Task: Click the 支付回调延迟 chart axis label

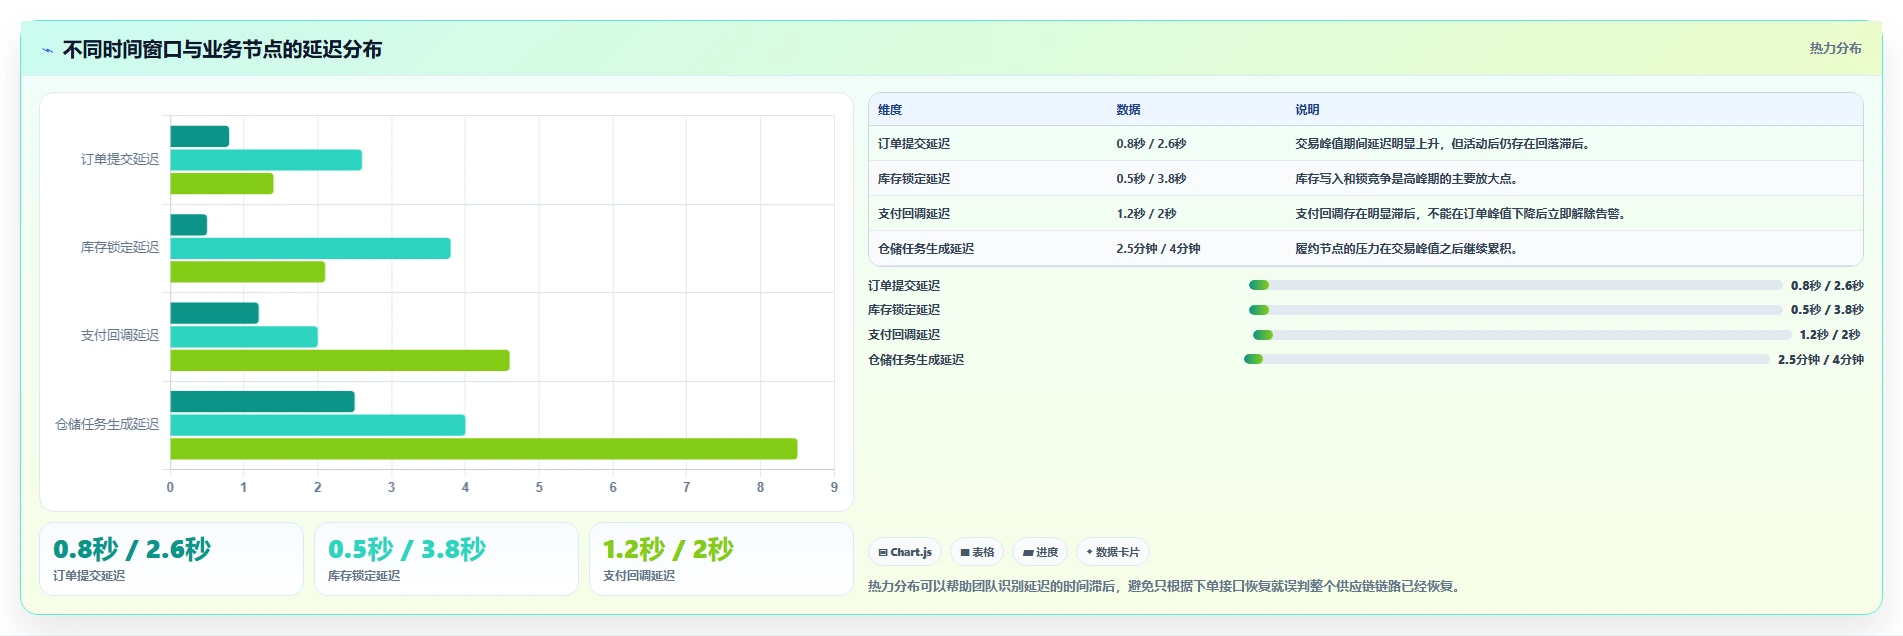Action: click(120, 335)
